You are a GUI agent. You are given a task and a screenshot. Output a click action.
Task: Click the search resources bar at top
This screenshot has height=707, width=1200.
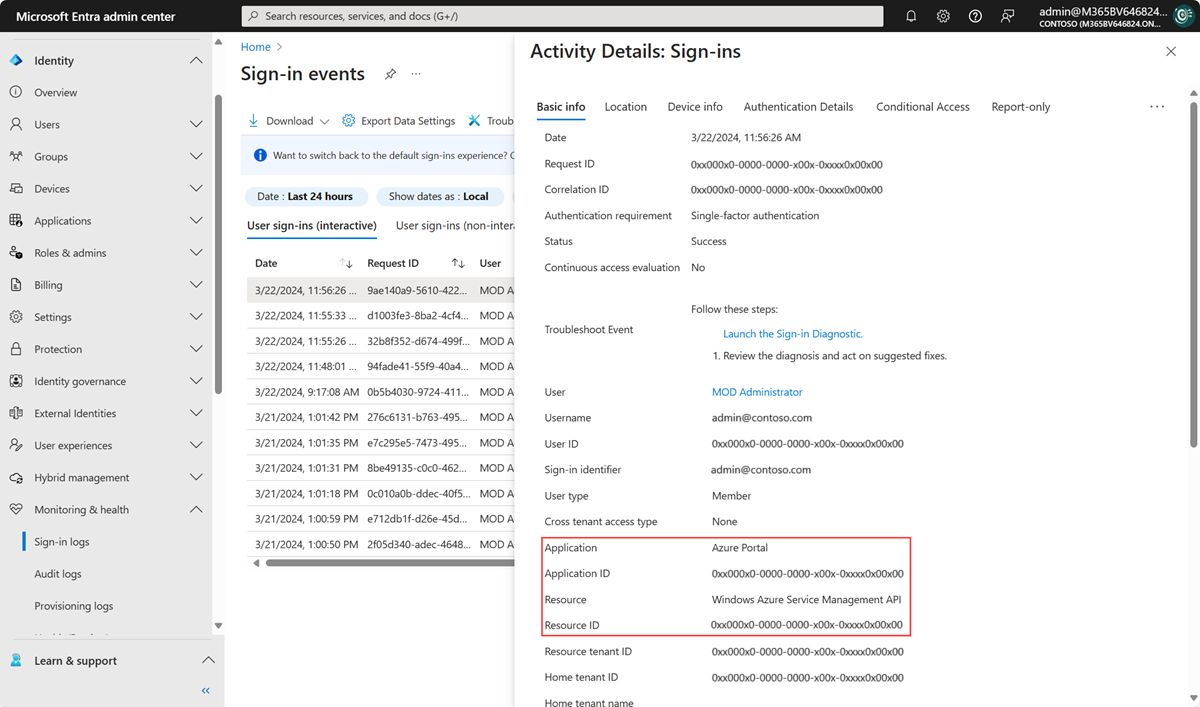560,15
